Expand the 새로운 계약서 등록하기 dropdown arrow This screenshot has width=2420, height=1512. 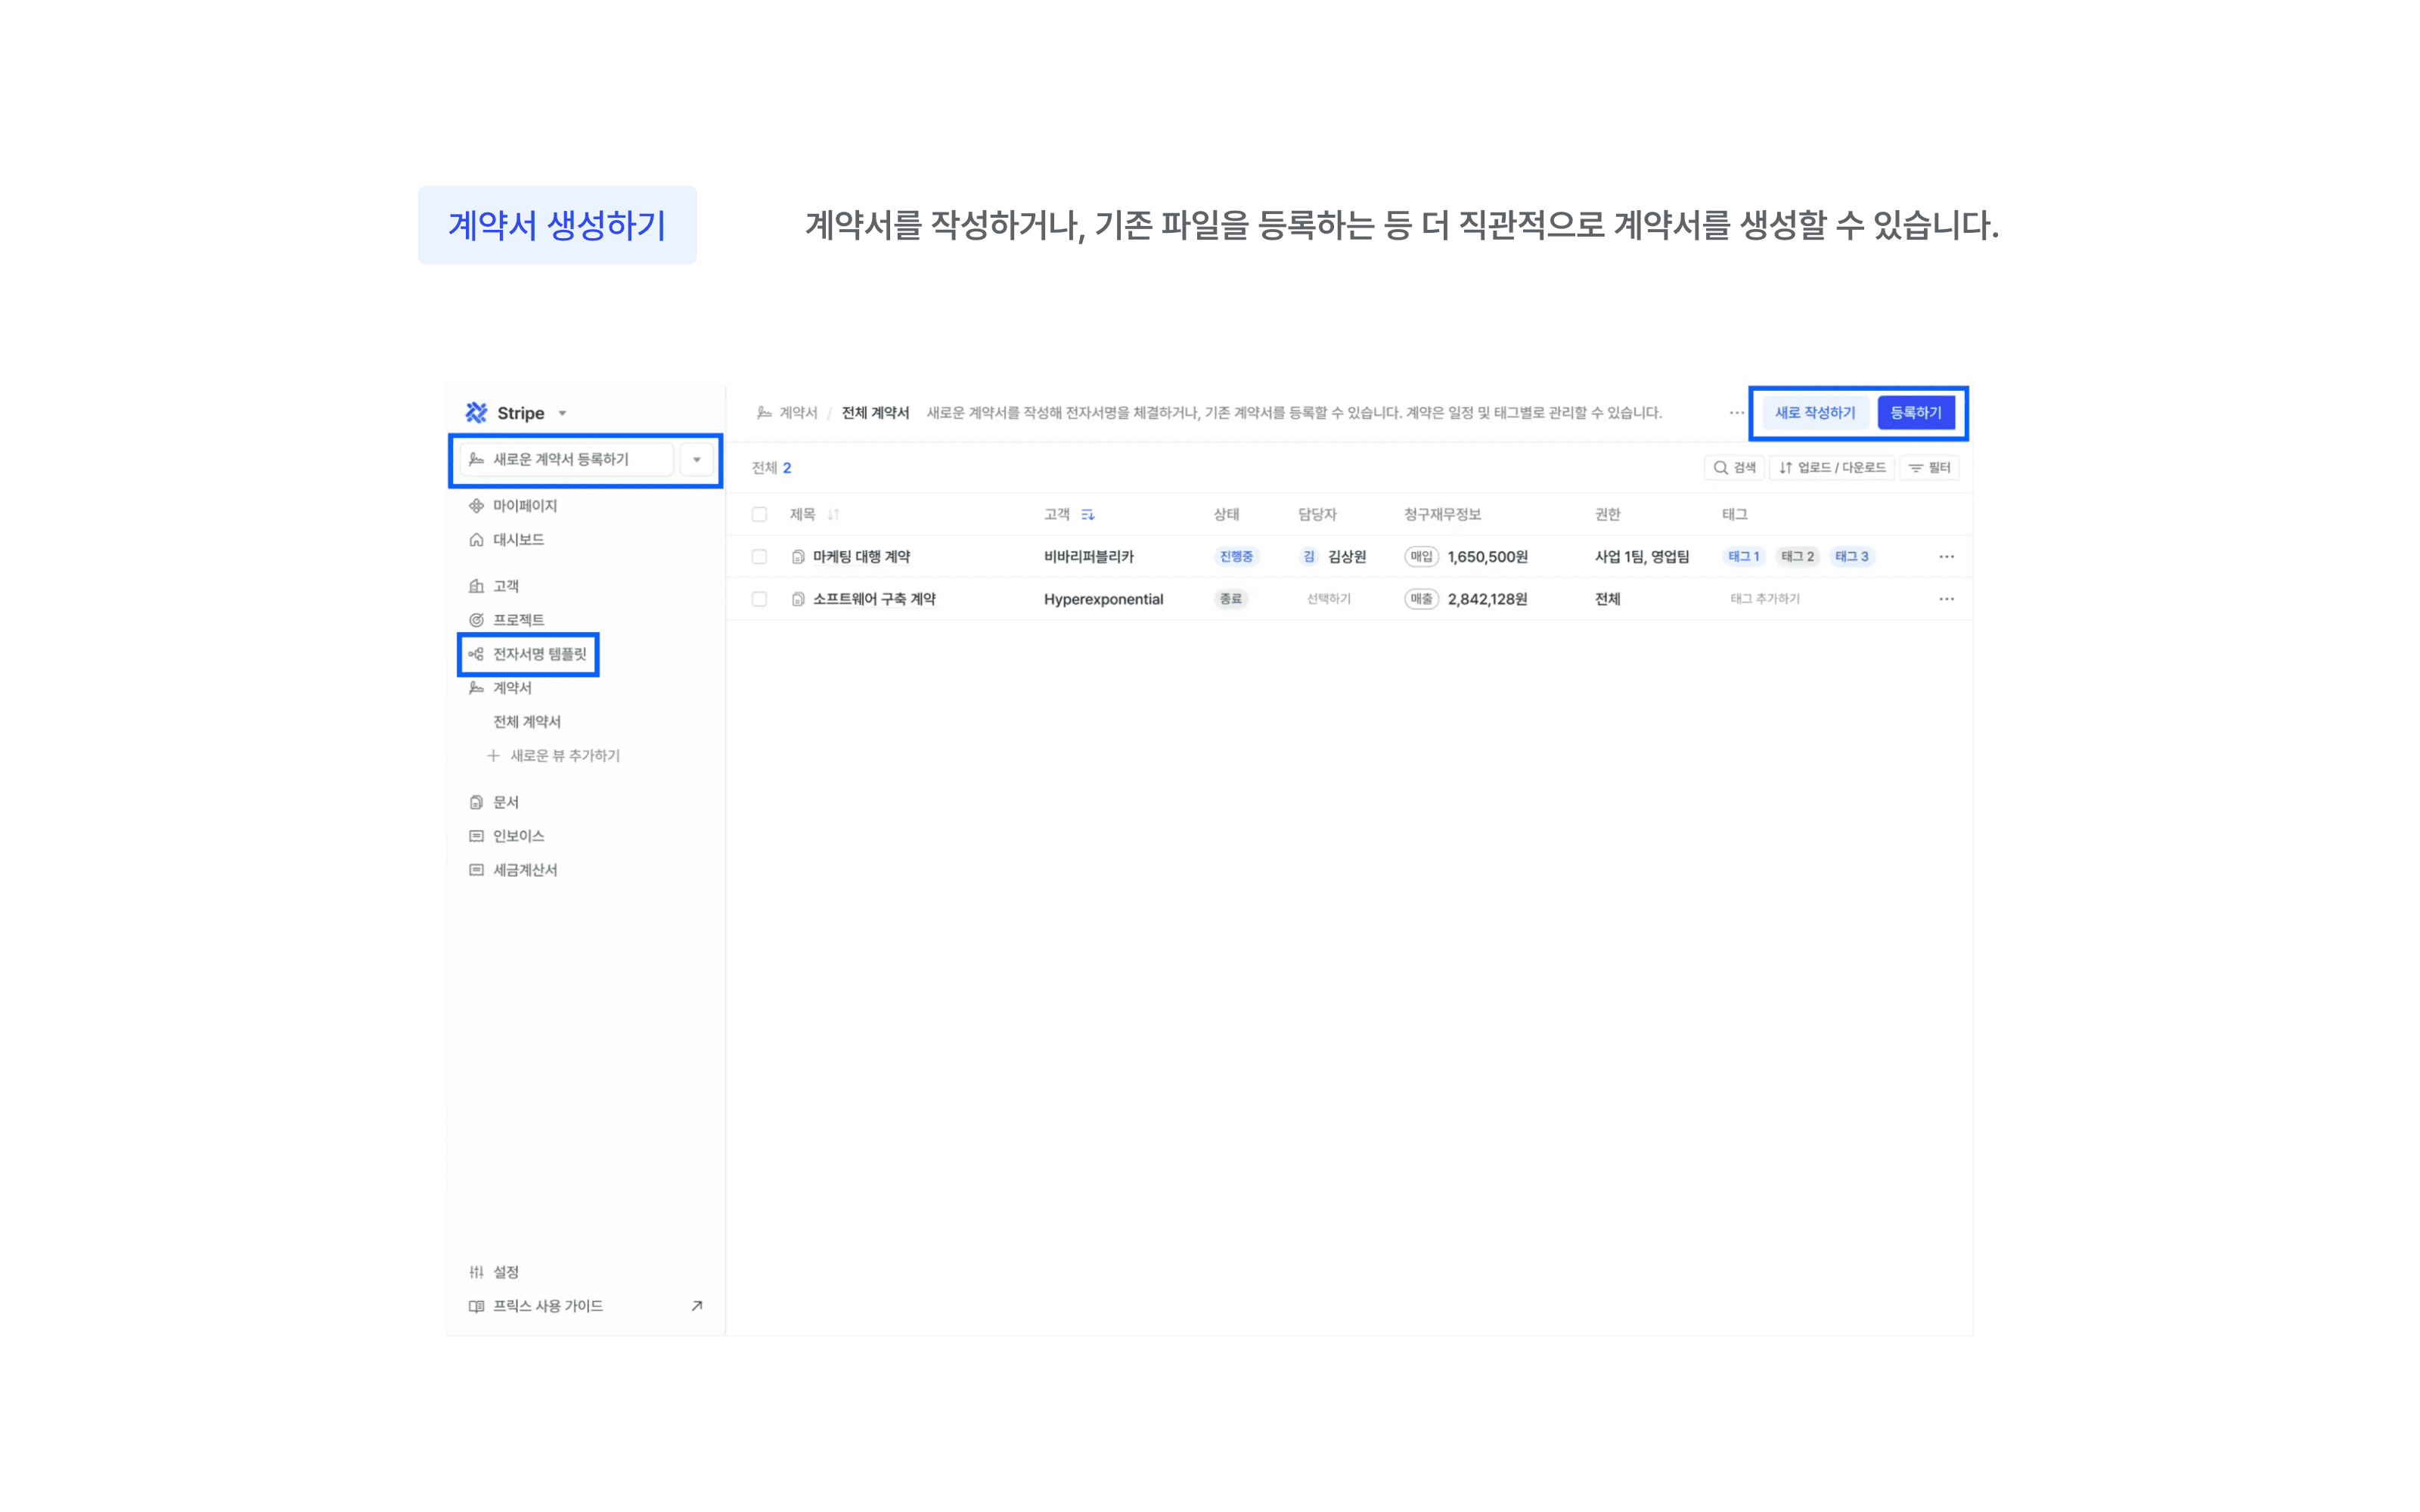697,460
